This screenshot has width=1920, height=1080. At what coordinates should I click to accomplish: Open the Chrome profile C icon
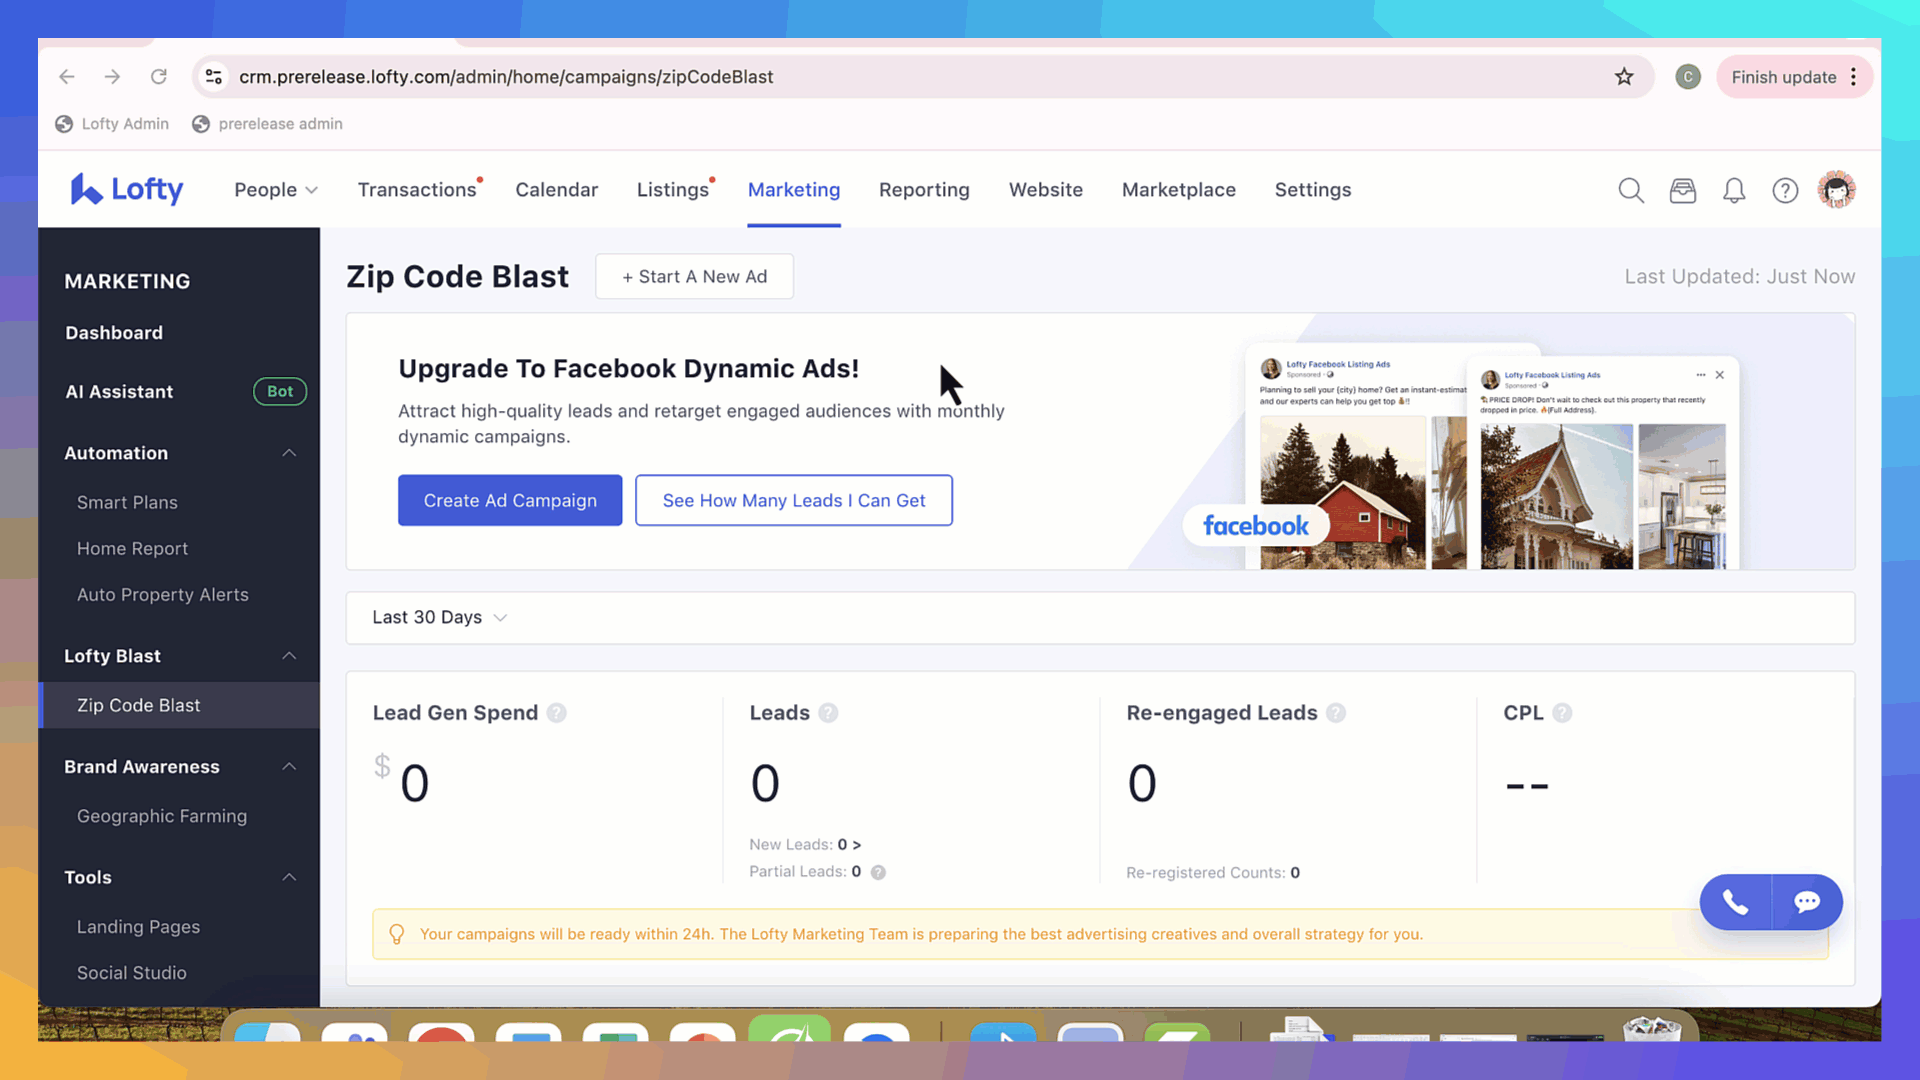tap(1688, 77)
